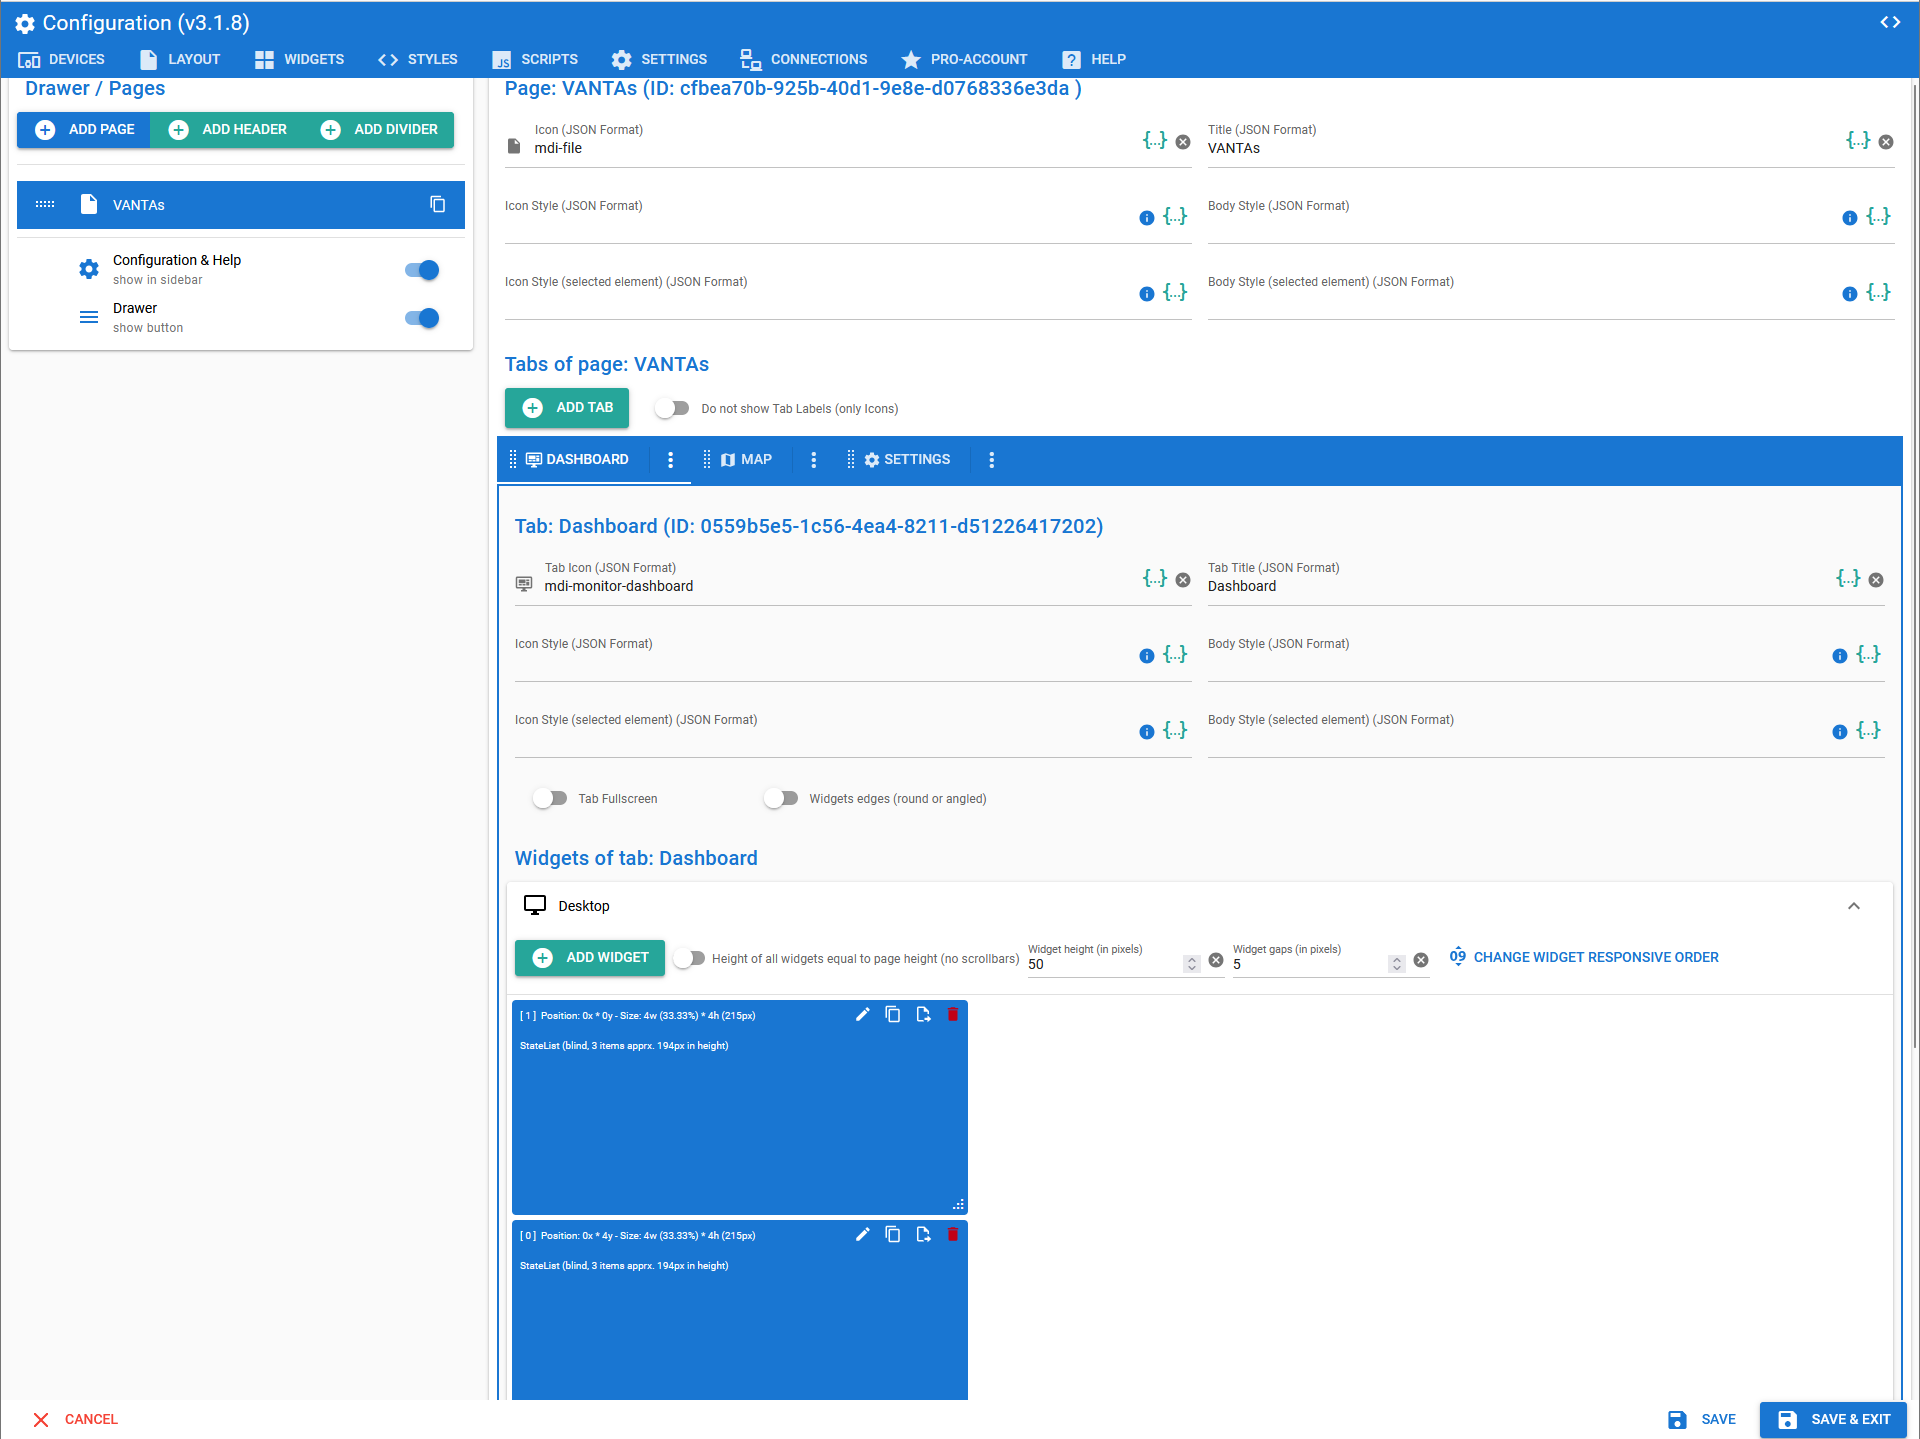The width and height of the screenshot is (1920, 1439).
Task: Click the resize handle of widget [1]
Action: [x=958, y=1205]
